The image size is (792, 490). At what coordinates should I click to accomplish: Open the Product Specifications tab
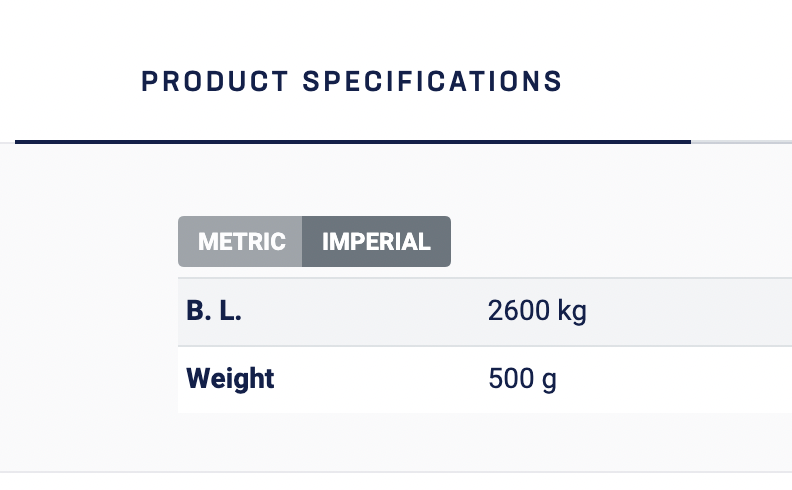coord(352,81)
